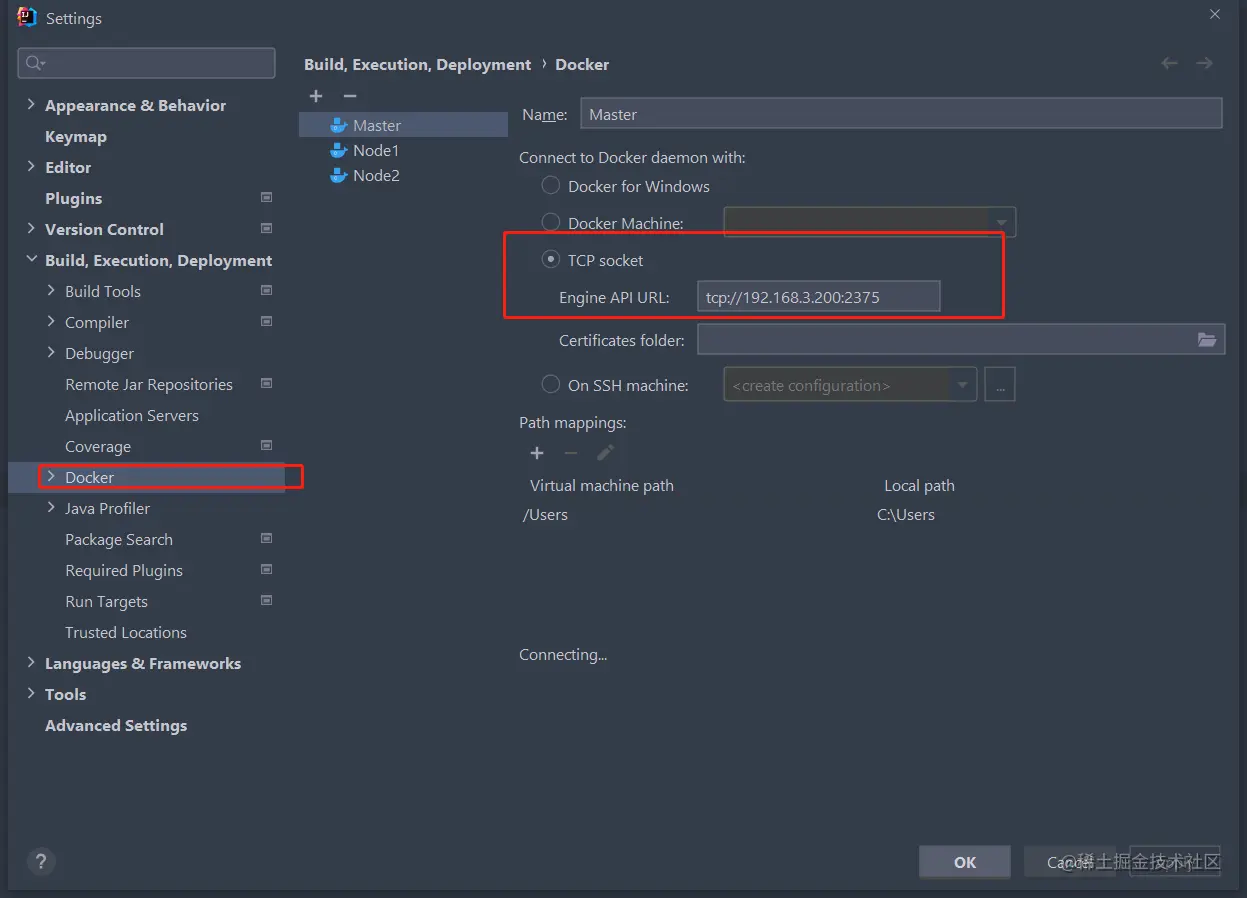The width and height of the screenshot is (1247, 898).
Task: Add a new Docker configuration
Action: pyautogui.click(x=316, y=96)
